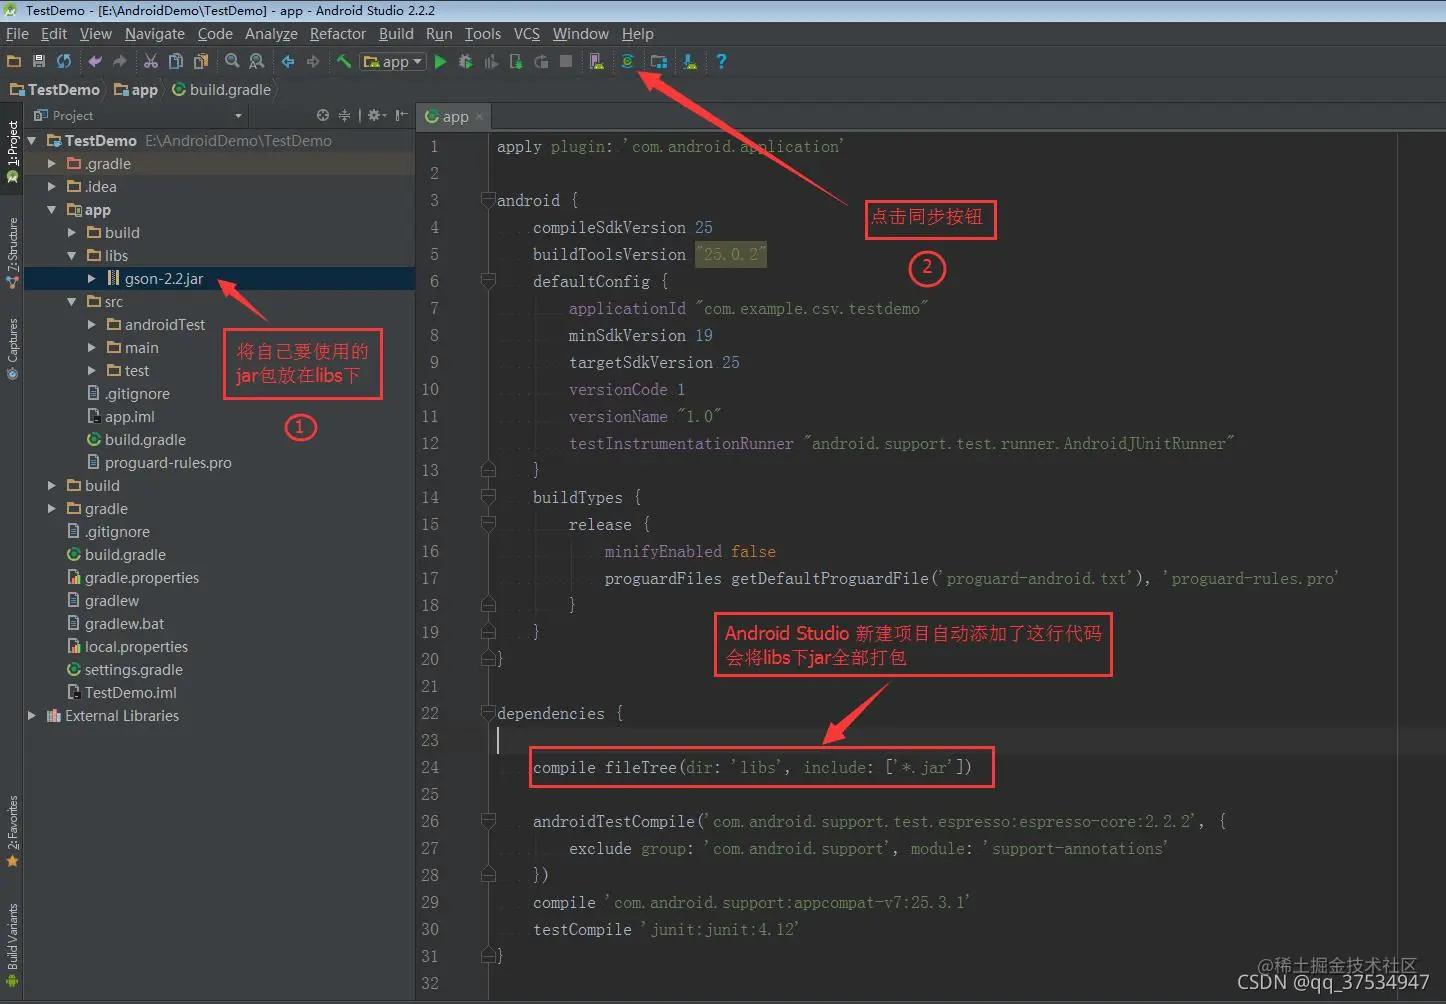Hide the Project tool window
The image size is (1446, 1004).
(401, 115)
